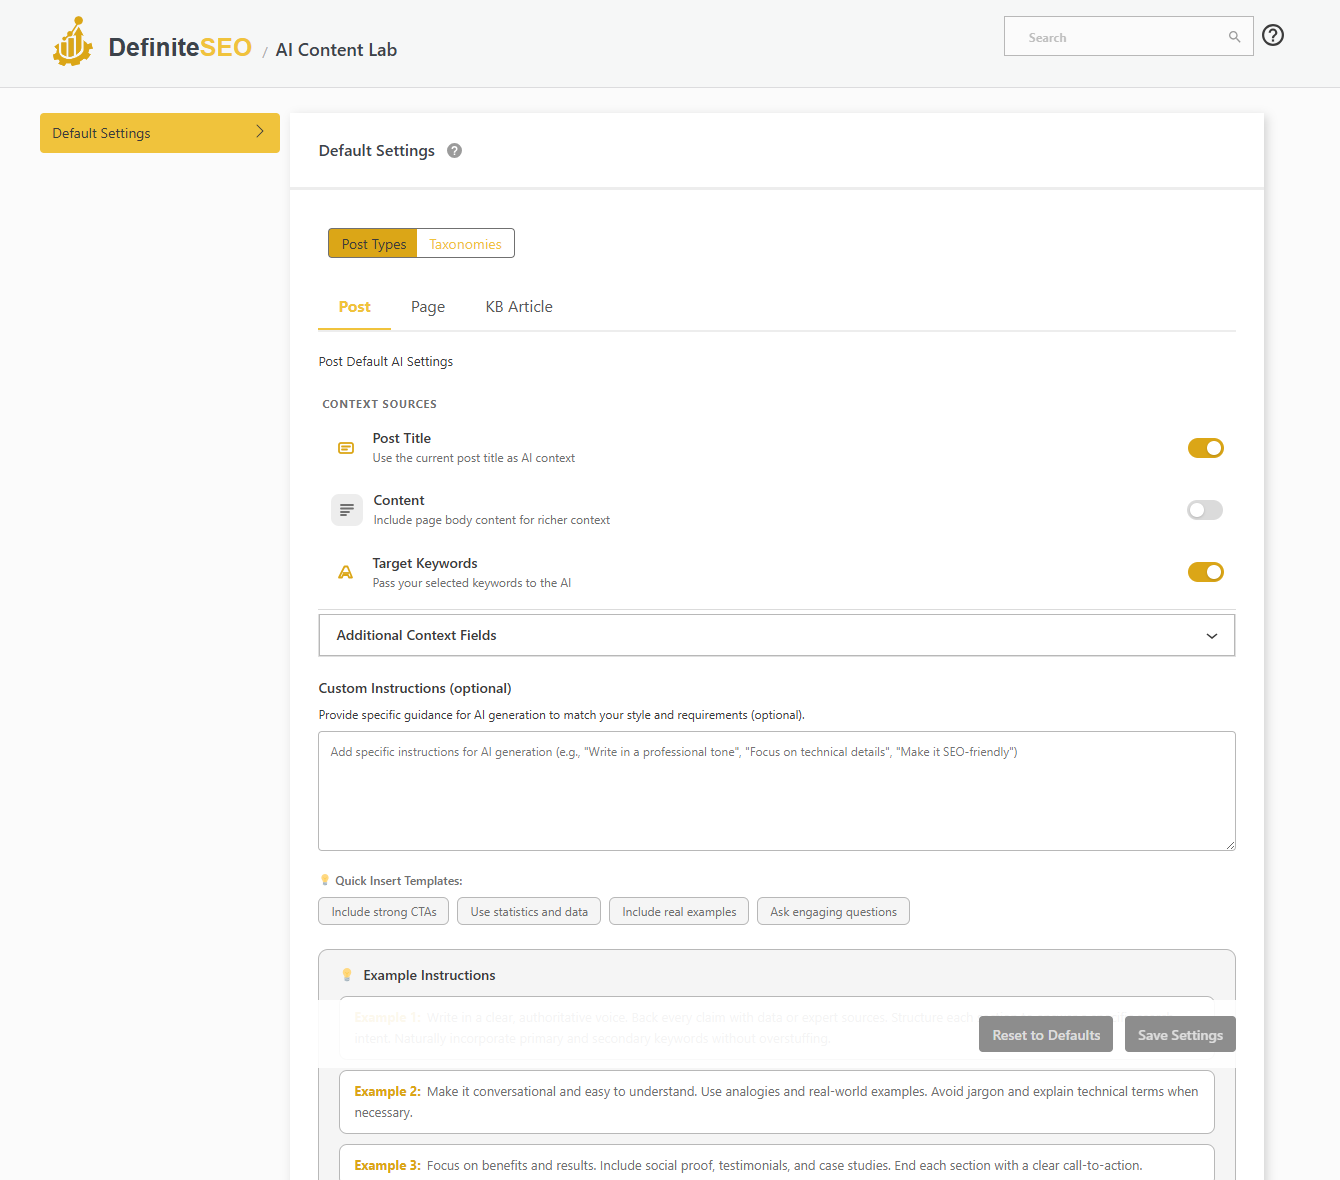
Task: Switch to the Taxonomies tab
Action: coord(465,243)
